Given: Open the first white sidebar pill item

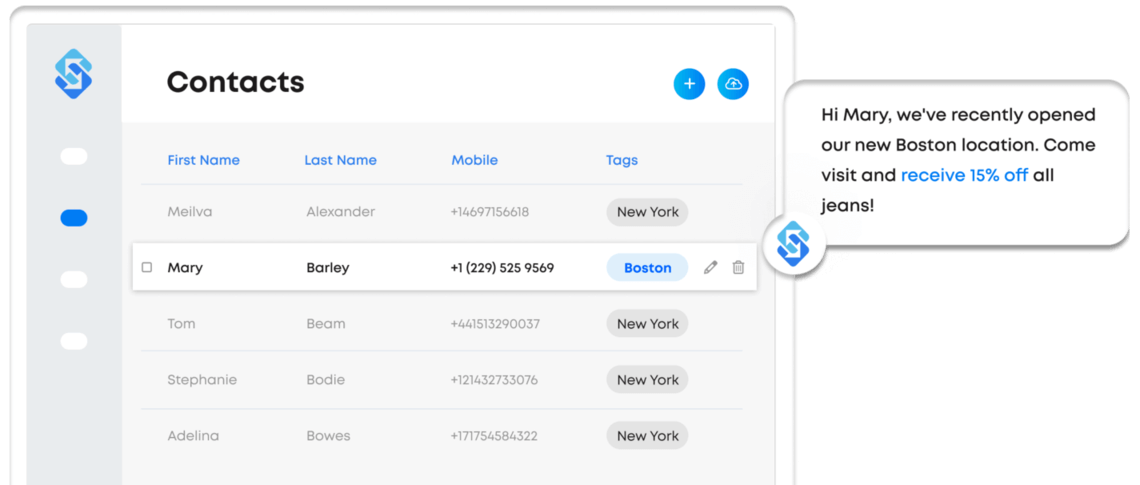Looking at the screenshot, I should pyautogui.click(x=73, y=156).
